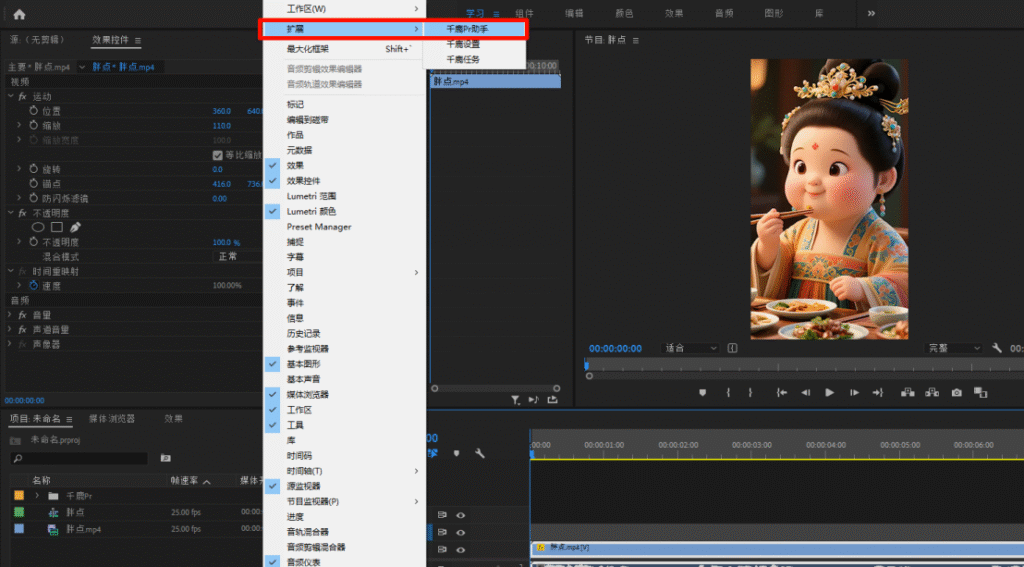1024x567 pixels.
Task: Click the project panel search field
Action: point(80,458)
